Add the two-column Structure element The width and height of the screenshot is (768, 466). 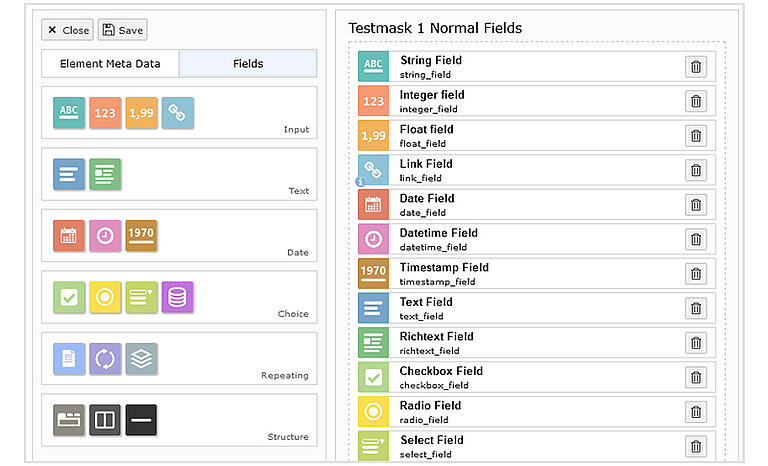click(x=105, y=420)
